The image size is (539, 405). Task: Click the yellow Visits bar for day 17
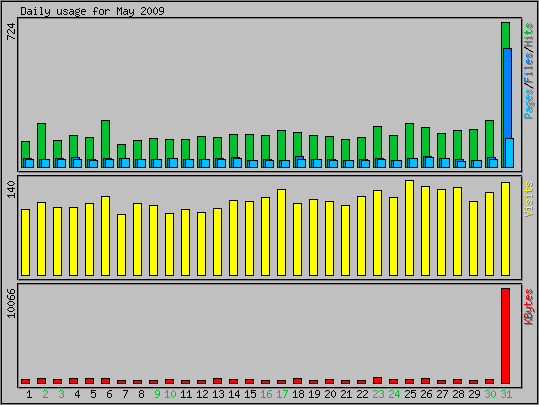[282, 232]
